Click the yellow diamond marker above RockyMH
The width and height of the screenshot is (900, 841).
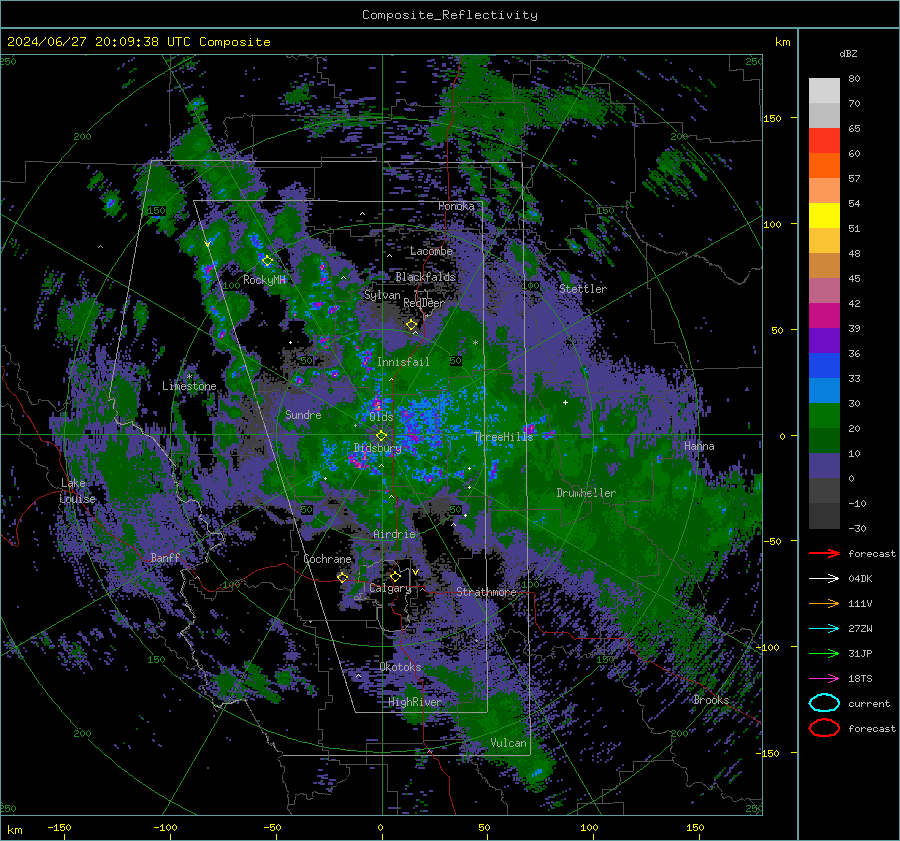(267, 261)
